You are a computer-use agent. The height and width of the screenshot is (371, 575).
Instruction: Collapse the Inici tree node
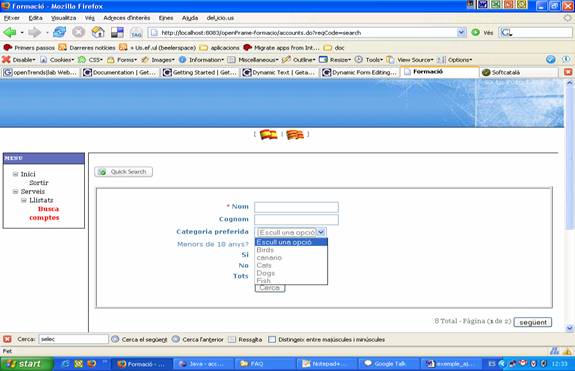click(x=15, y=174)
